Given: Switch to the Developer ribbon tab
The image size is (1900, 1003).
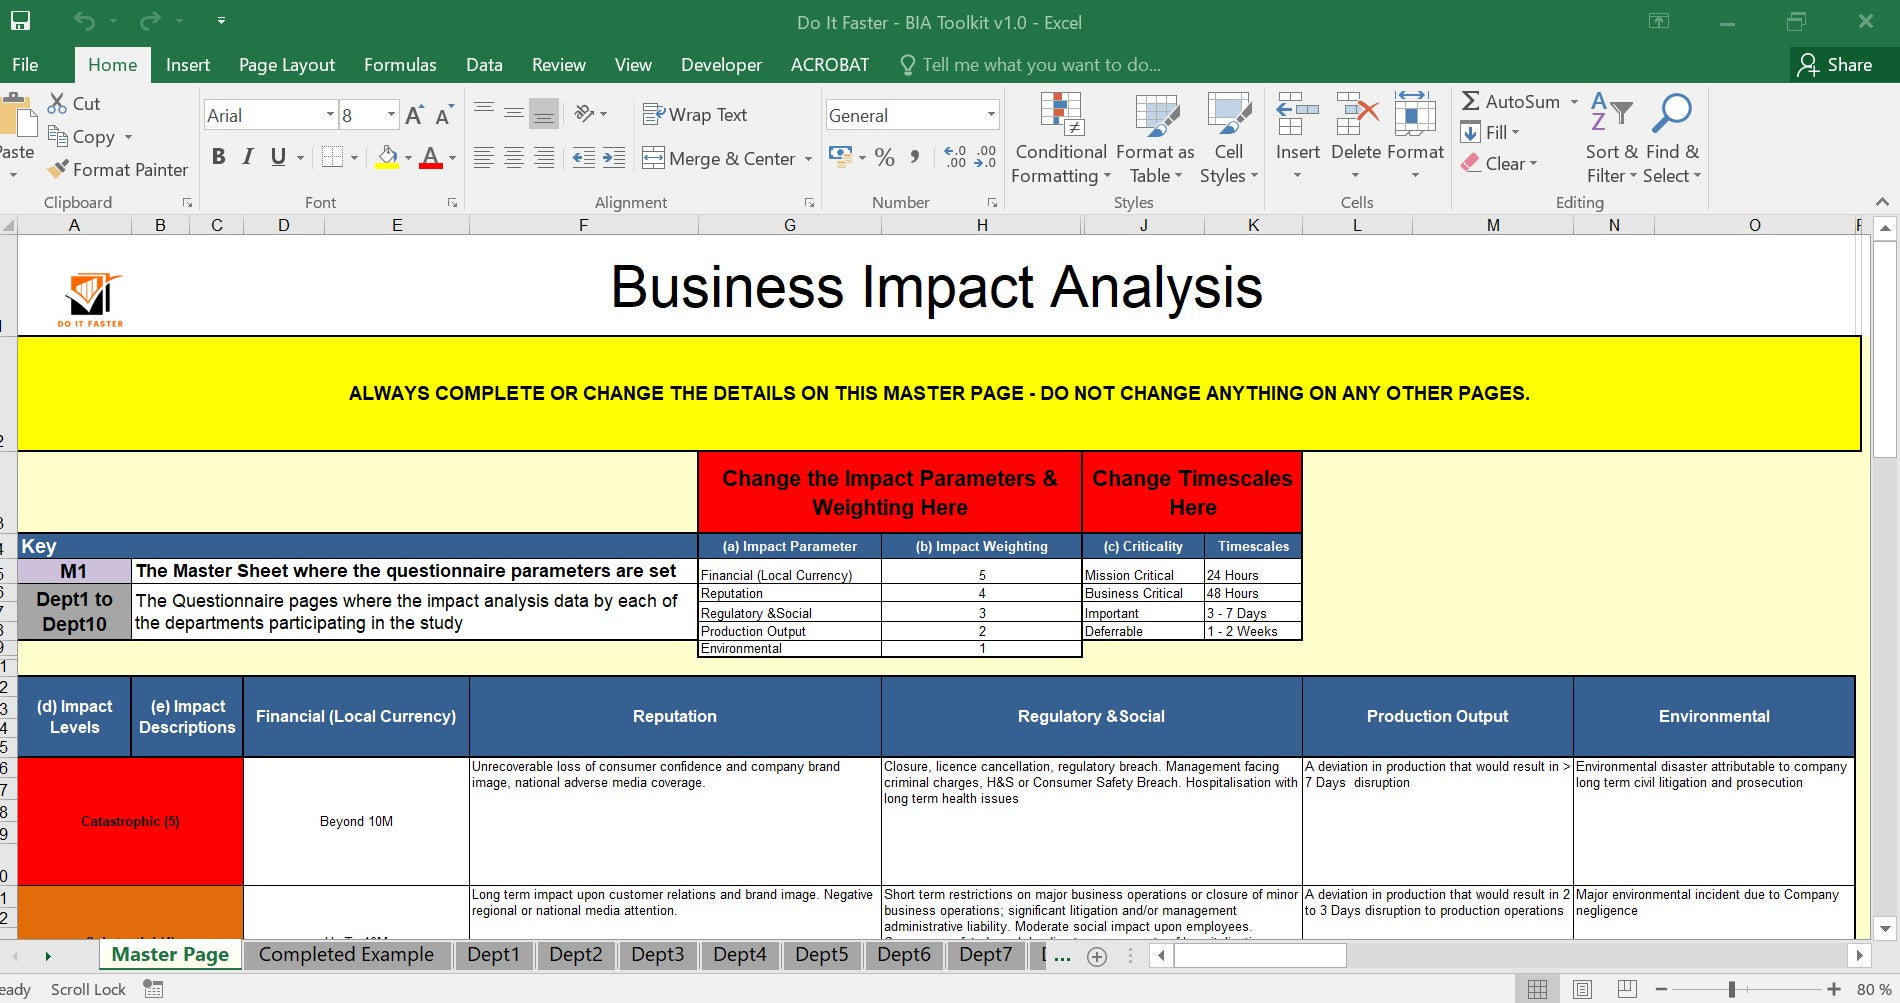Looking at the screenshot, I should (x=721, y=65).
